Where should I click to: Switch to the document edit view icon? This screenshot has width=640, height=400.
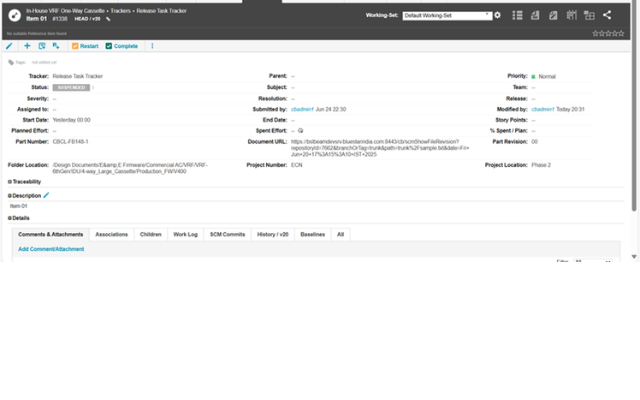point(553,16)
